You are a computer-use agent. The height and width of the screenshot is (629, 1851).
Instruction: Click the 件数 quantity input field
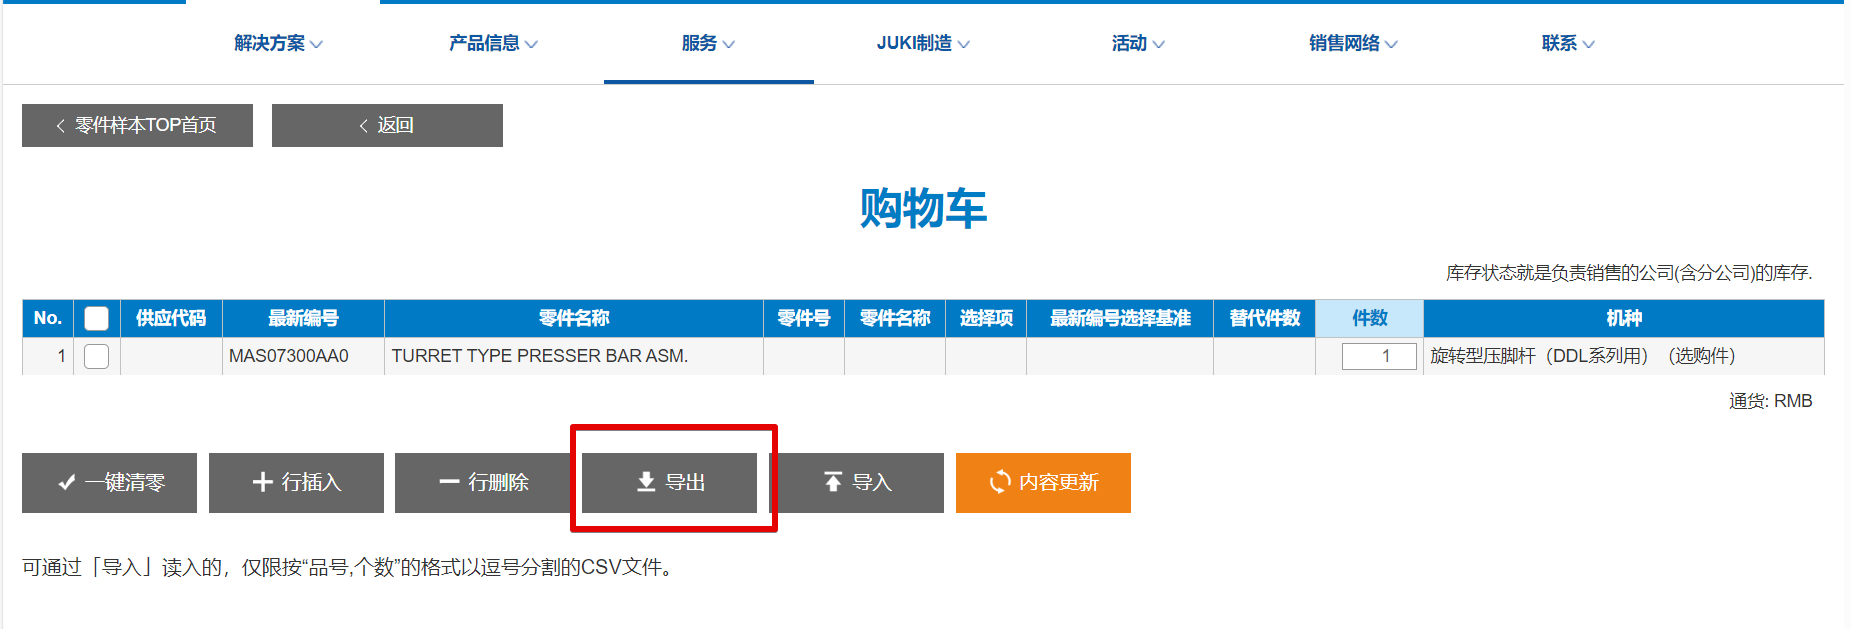(x=1378, y=356)
